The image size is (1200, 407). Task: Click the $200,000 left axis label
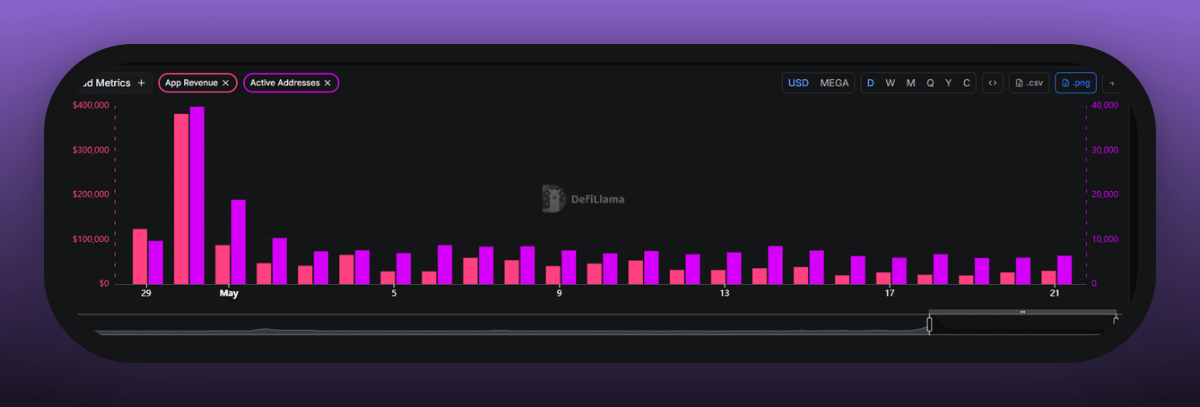coord(91,195)
